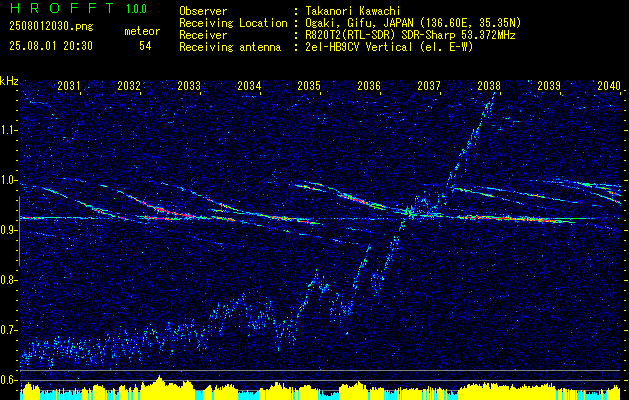The height and width of the screenshot is (400, 629).
Task: Click time marker 2033
Action: point(189,86)
